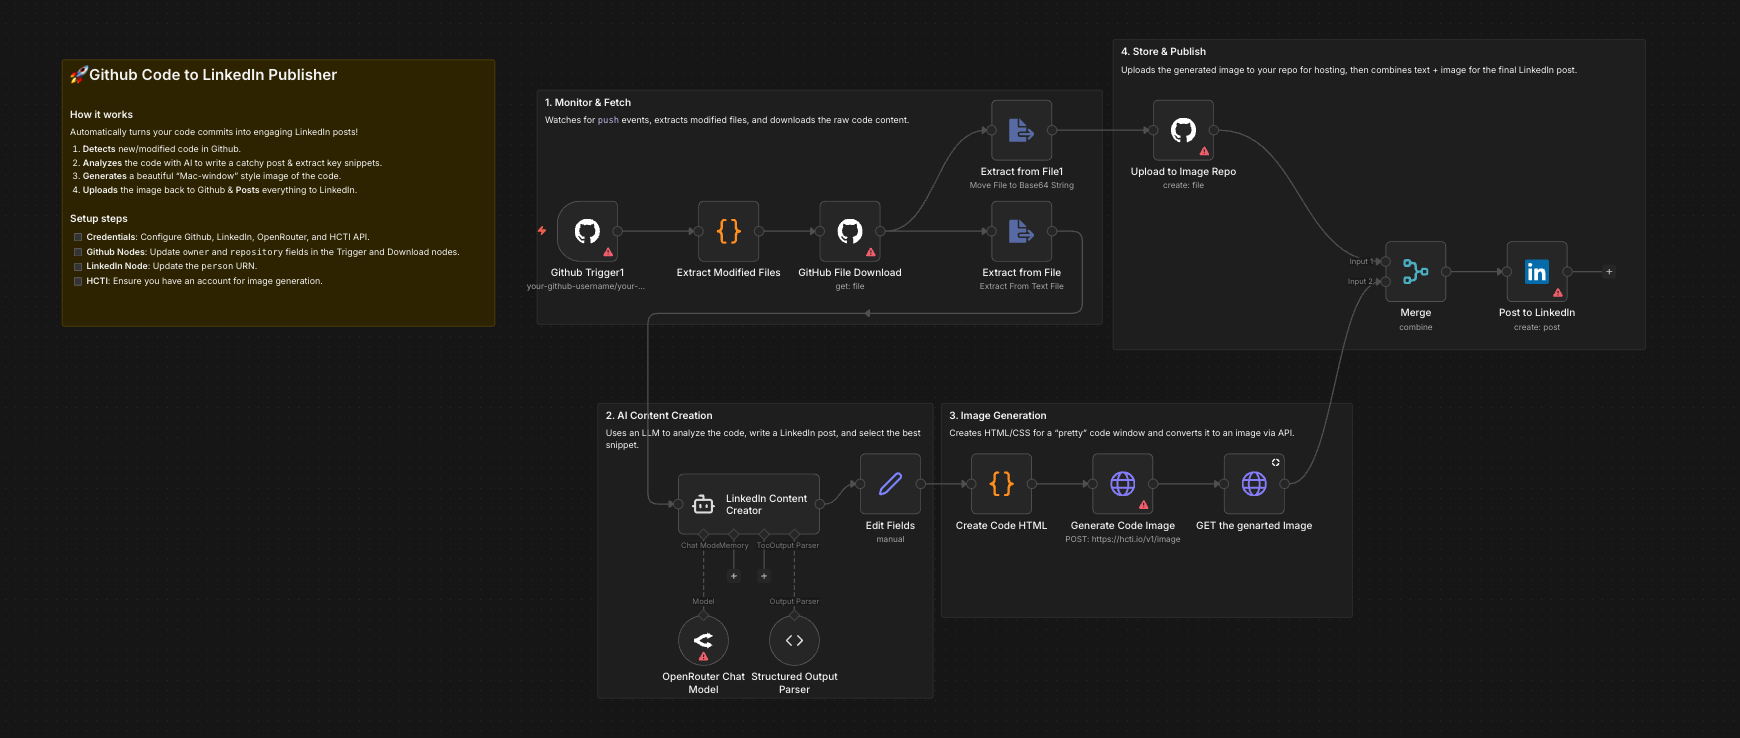Click the plus under Memory connector
This screenshot has height=738, width=1740.
tap(734, 576)
